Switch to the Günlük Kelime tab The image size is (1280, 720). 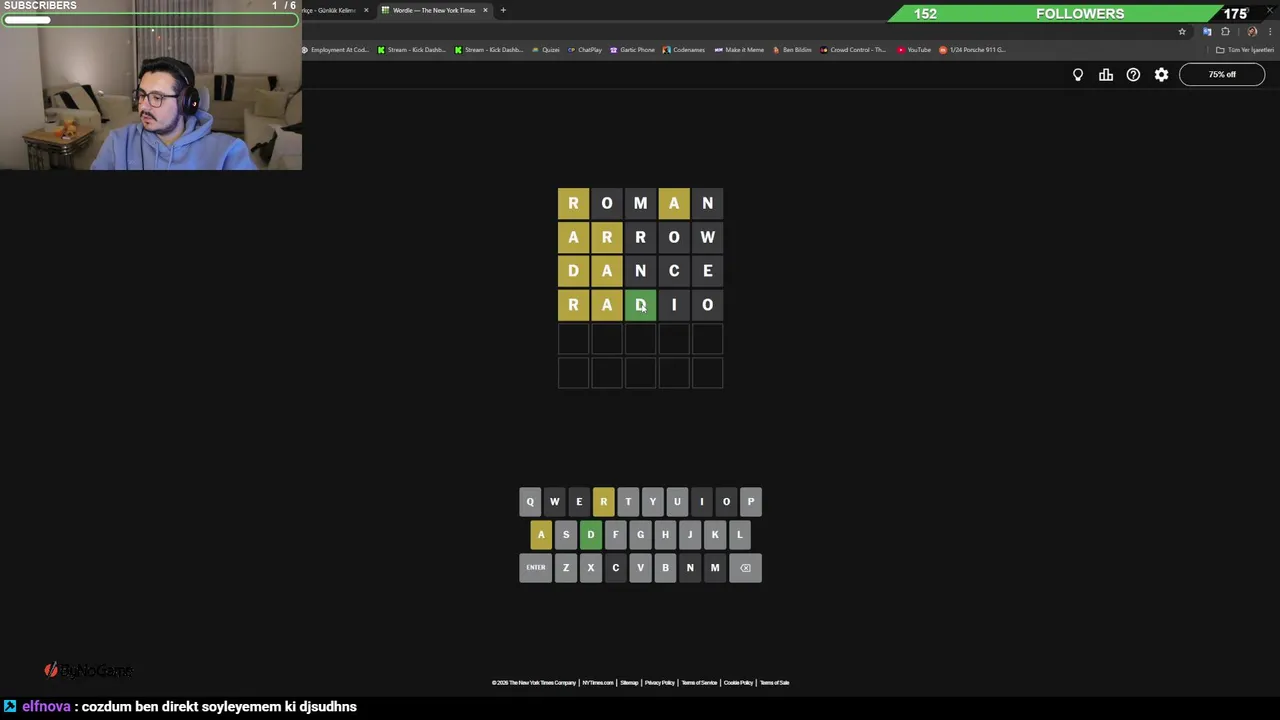click(332, 10)
